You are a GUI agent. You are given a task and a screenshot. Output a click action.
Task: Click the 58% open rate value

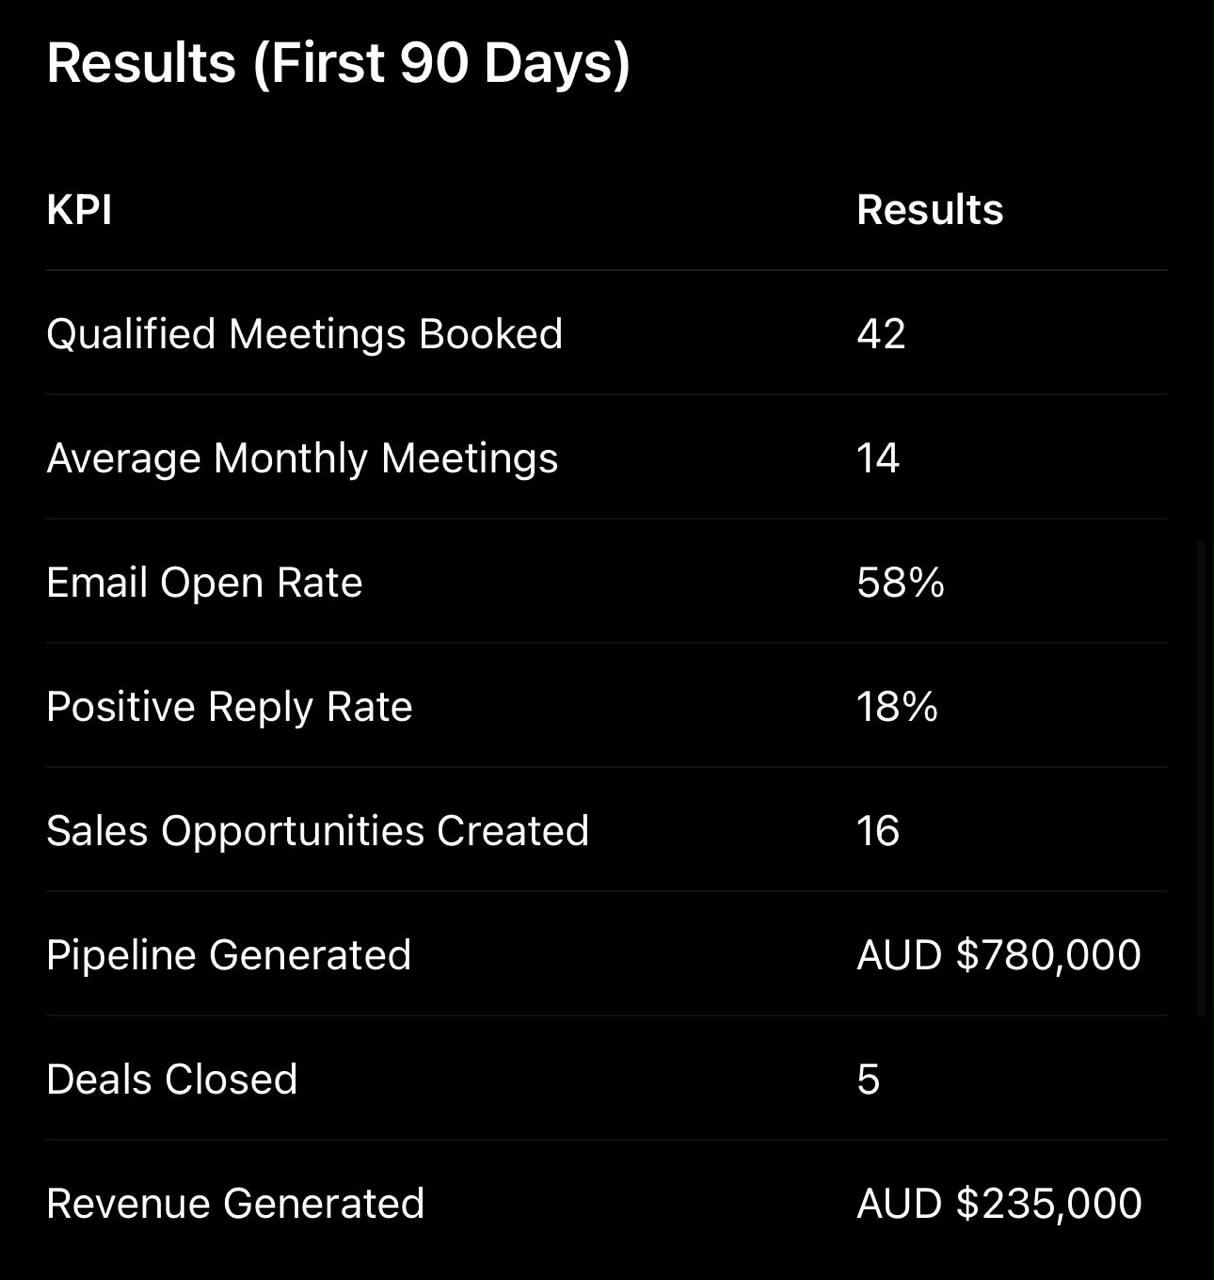[x=900, y=582]
